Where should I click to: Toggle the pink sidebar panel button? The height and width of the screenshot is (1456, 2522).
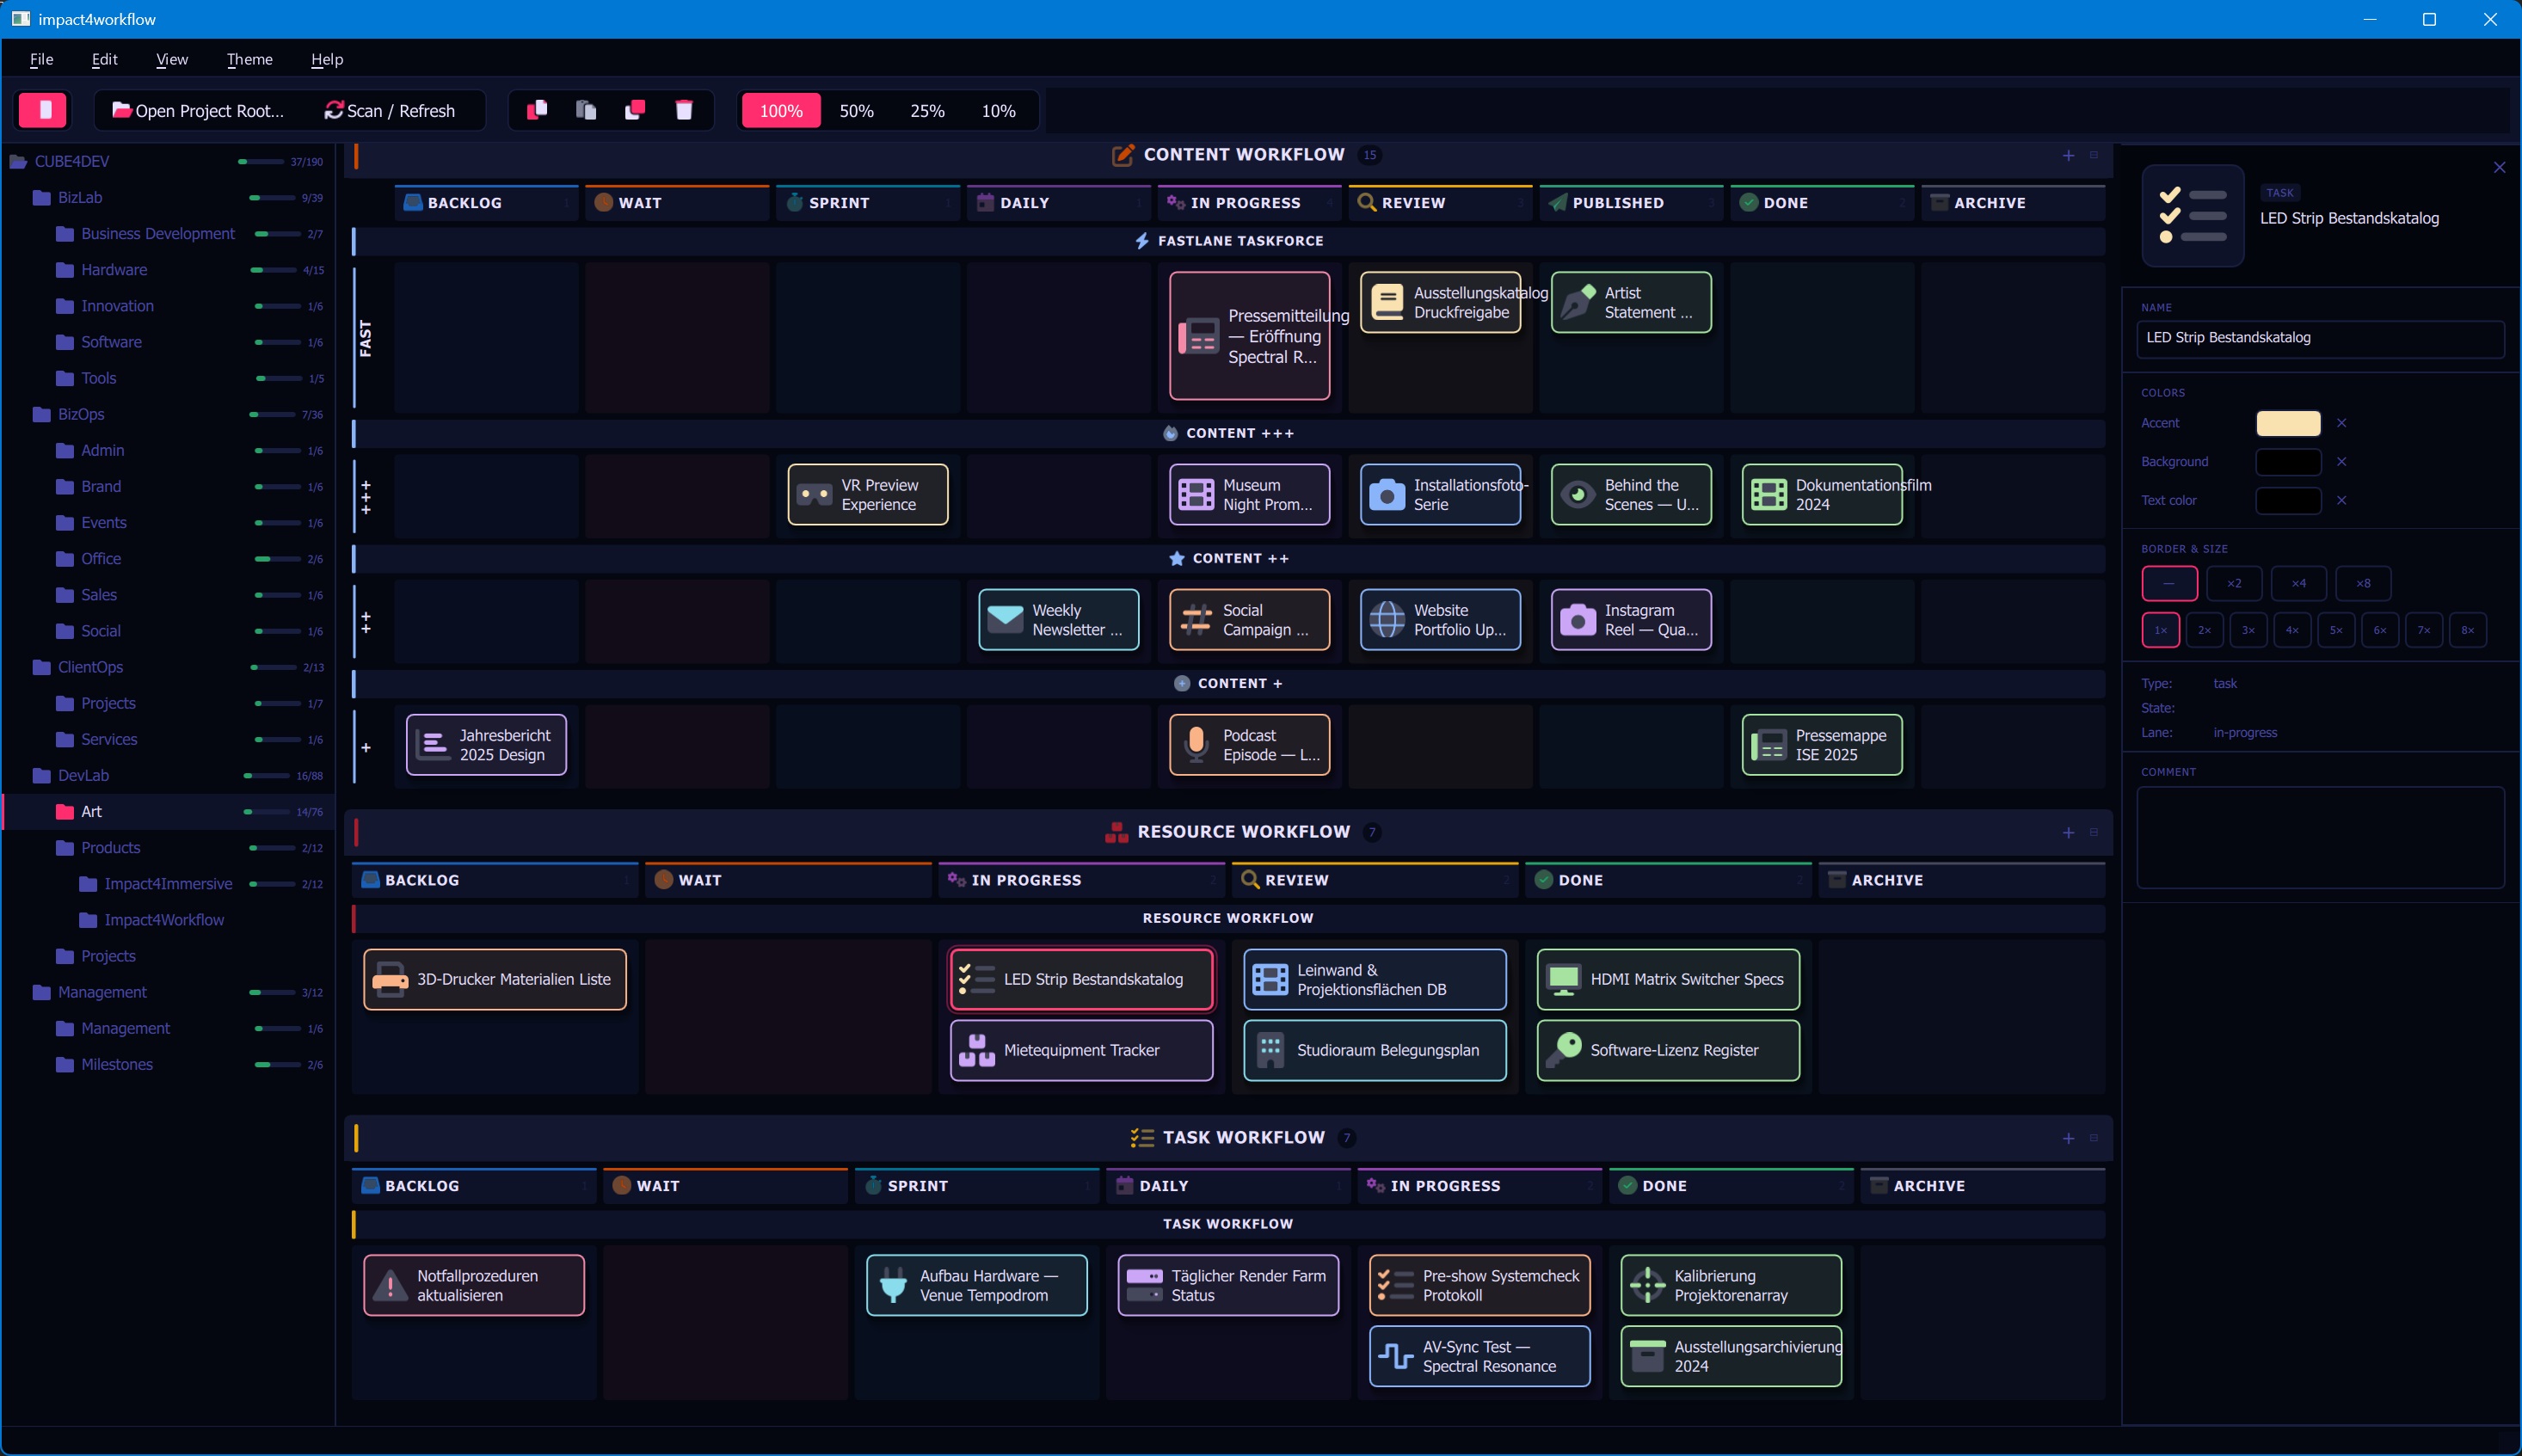[x=43, y=110]
